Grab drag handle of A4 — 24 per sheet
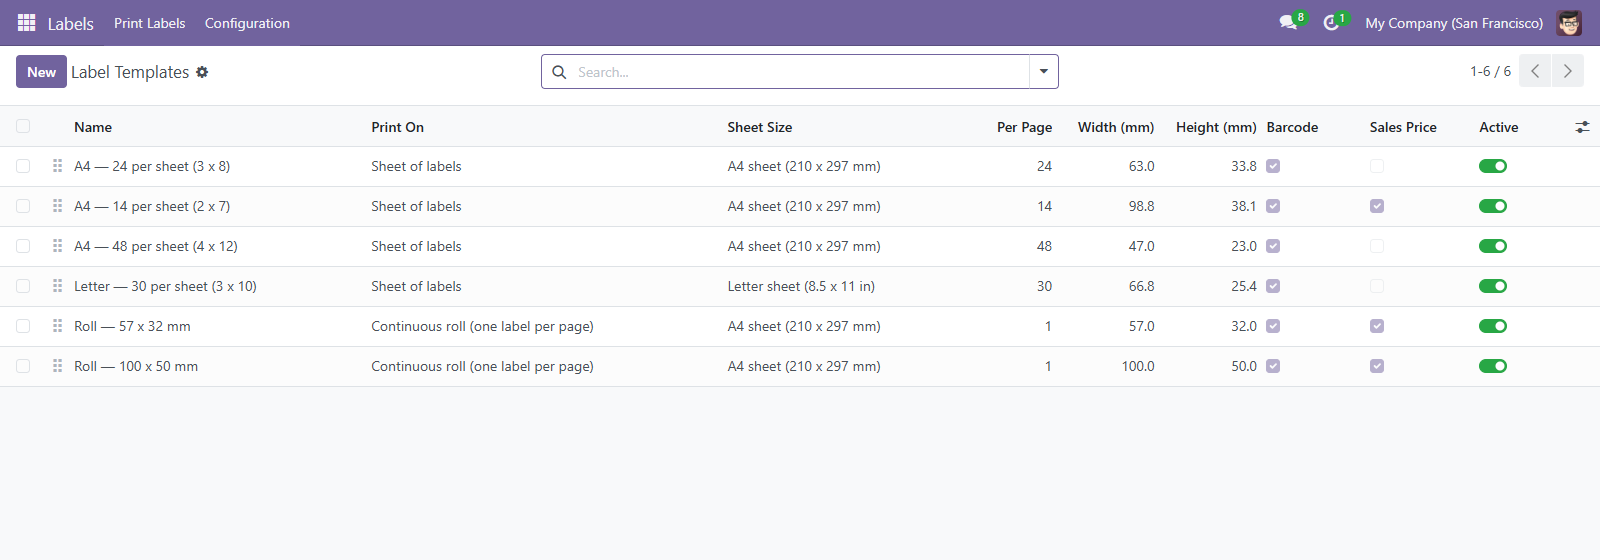The image size is (1600, 560). click(57, 166)
